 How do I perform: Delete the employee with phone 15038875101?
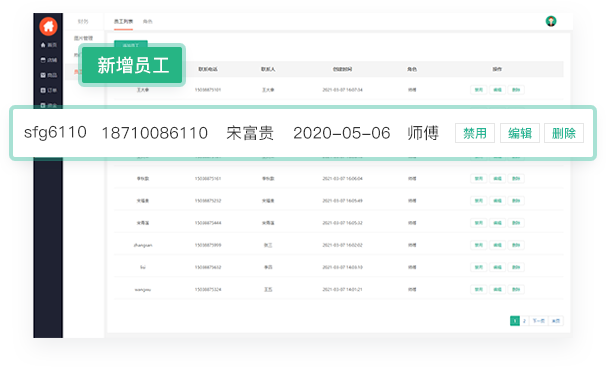coord(516,90)
